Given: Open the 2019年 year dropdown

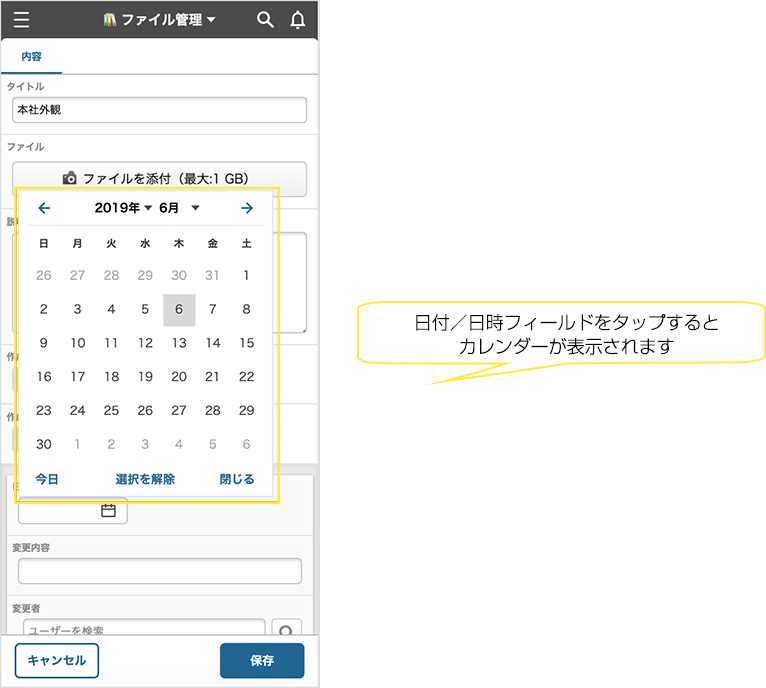Looking at the screenshot, I should [x=123, y=208].
